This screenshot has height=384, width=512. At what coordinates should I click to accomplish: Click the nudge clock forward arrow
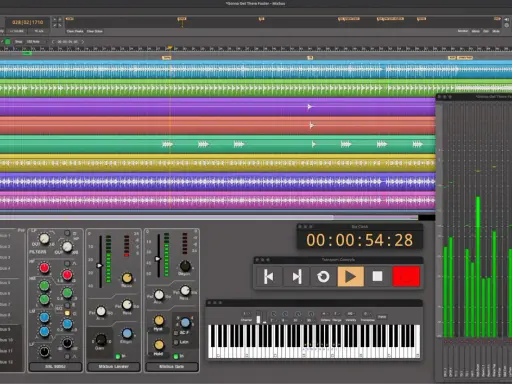83,42
